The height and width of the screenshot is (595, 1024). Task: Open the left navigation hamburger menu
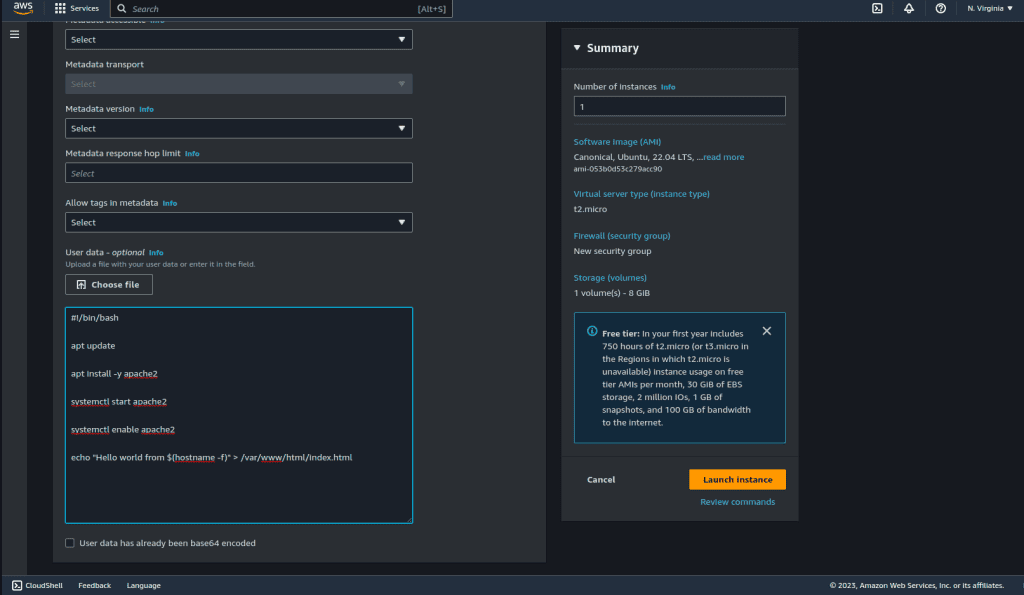(14, 34)
